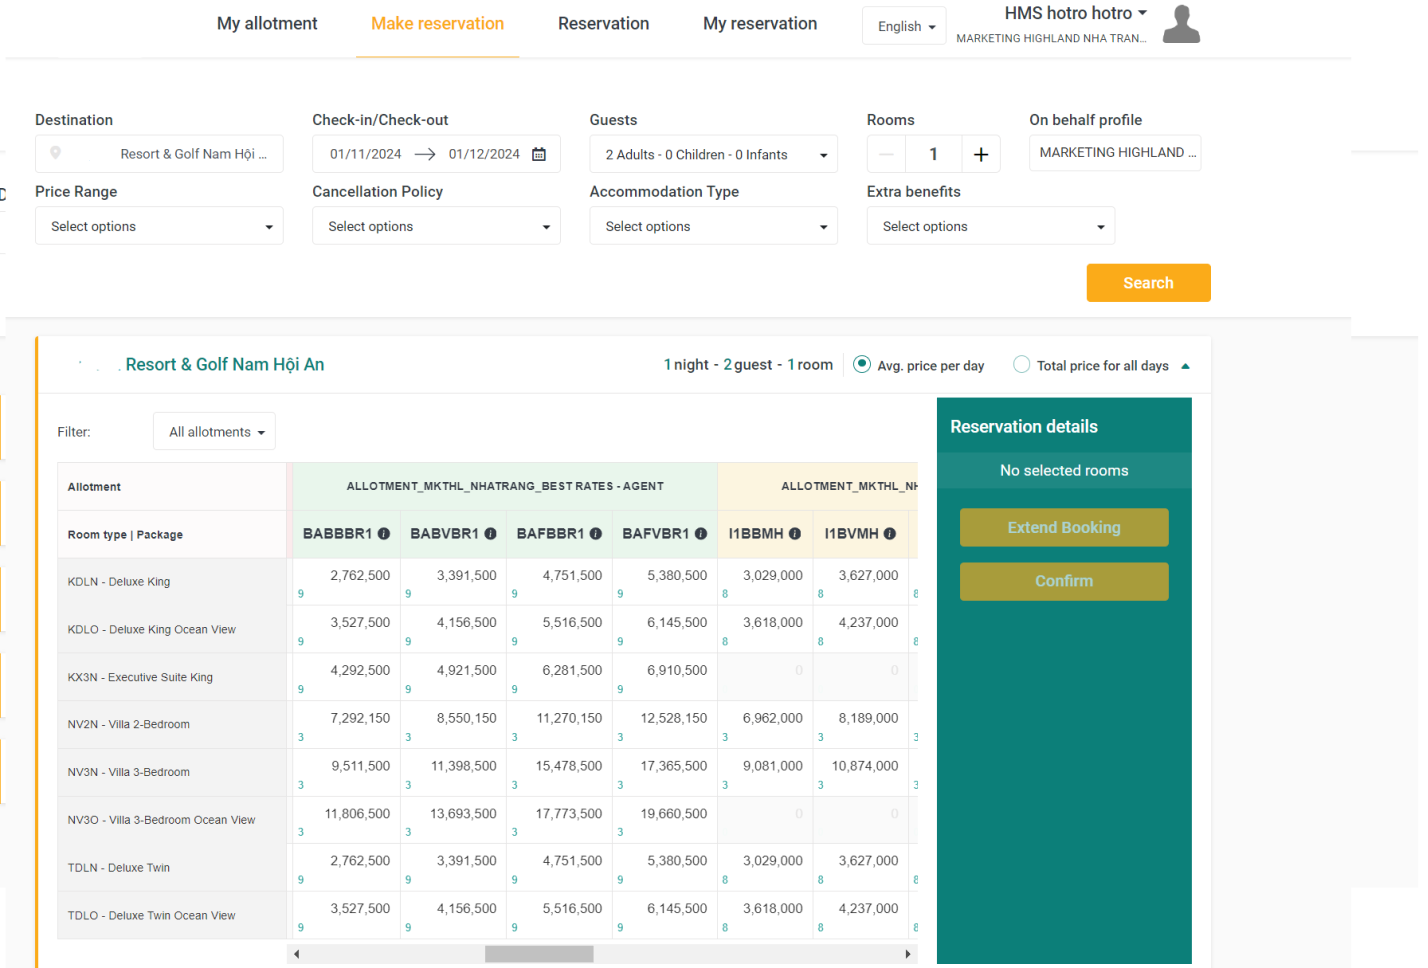Click info icon beside BAFVBR1 package
This screenshot has height=968, width=1428.
point(701,534)
